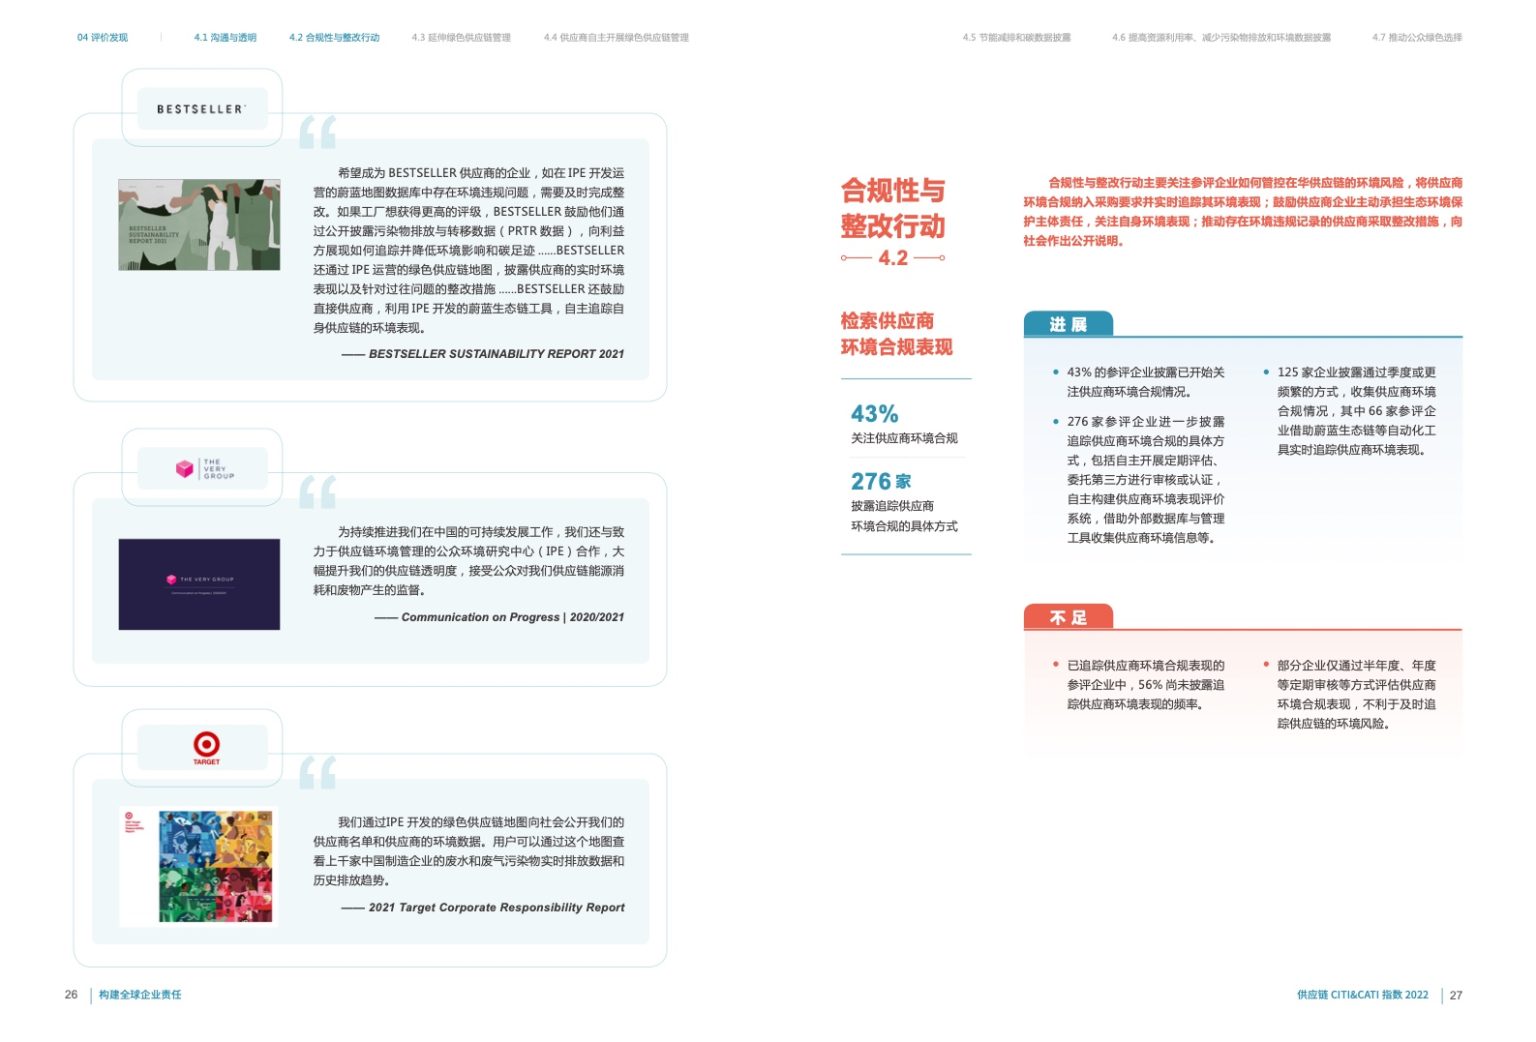
Task: Open the 4.1 沟通与透明 section
Action: click(x=223, y=37)
